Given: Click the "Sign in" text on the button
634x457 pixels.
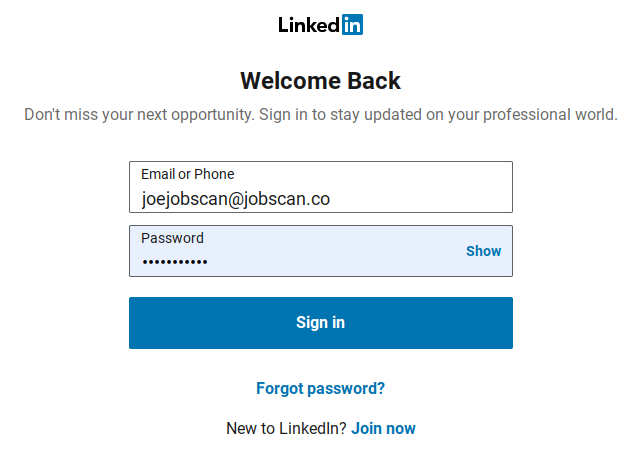Looking at the screenshot, I should click(x=320, y=322).
